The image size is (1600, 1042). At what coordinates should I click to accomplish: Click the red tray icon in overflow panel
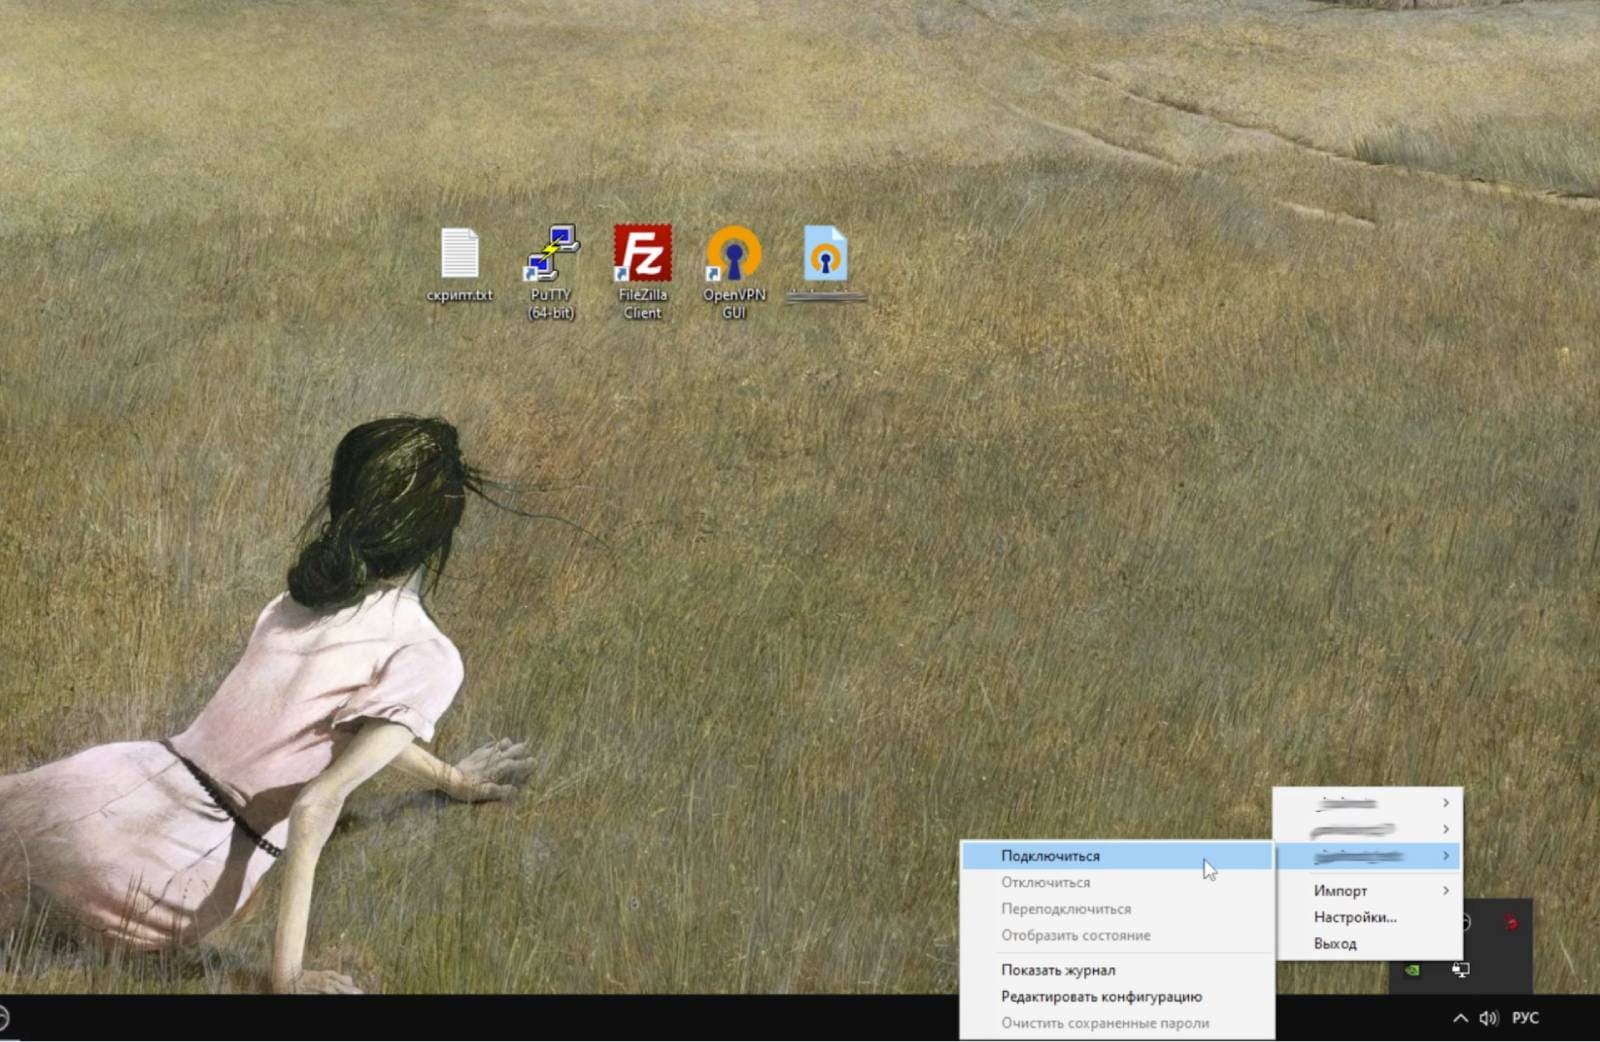click(x=1511, y=922)
